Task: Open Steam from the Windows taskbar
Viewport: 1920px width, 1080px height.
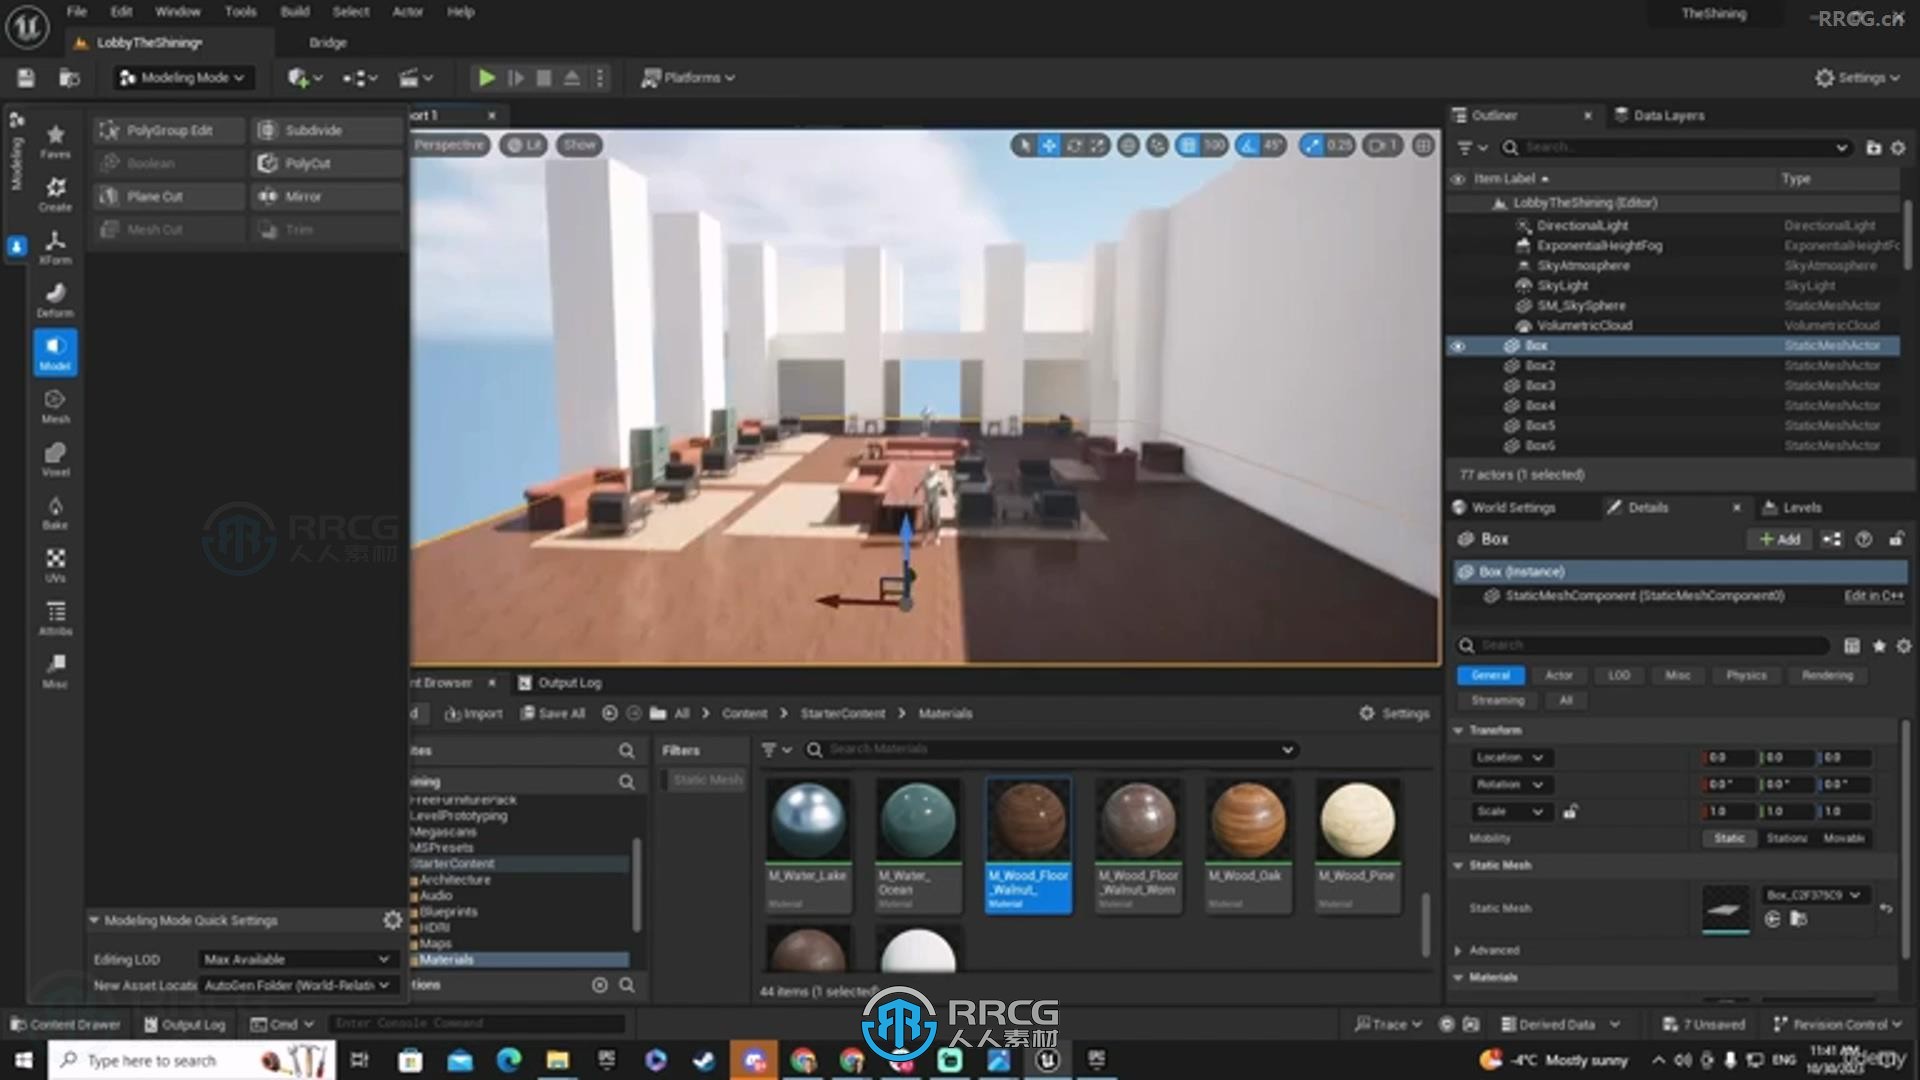Action: 704,1060
